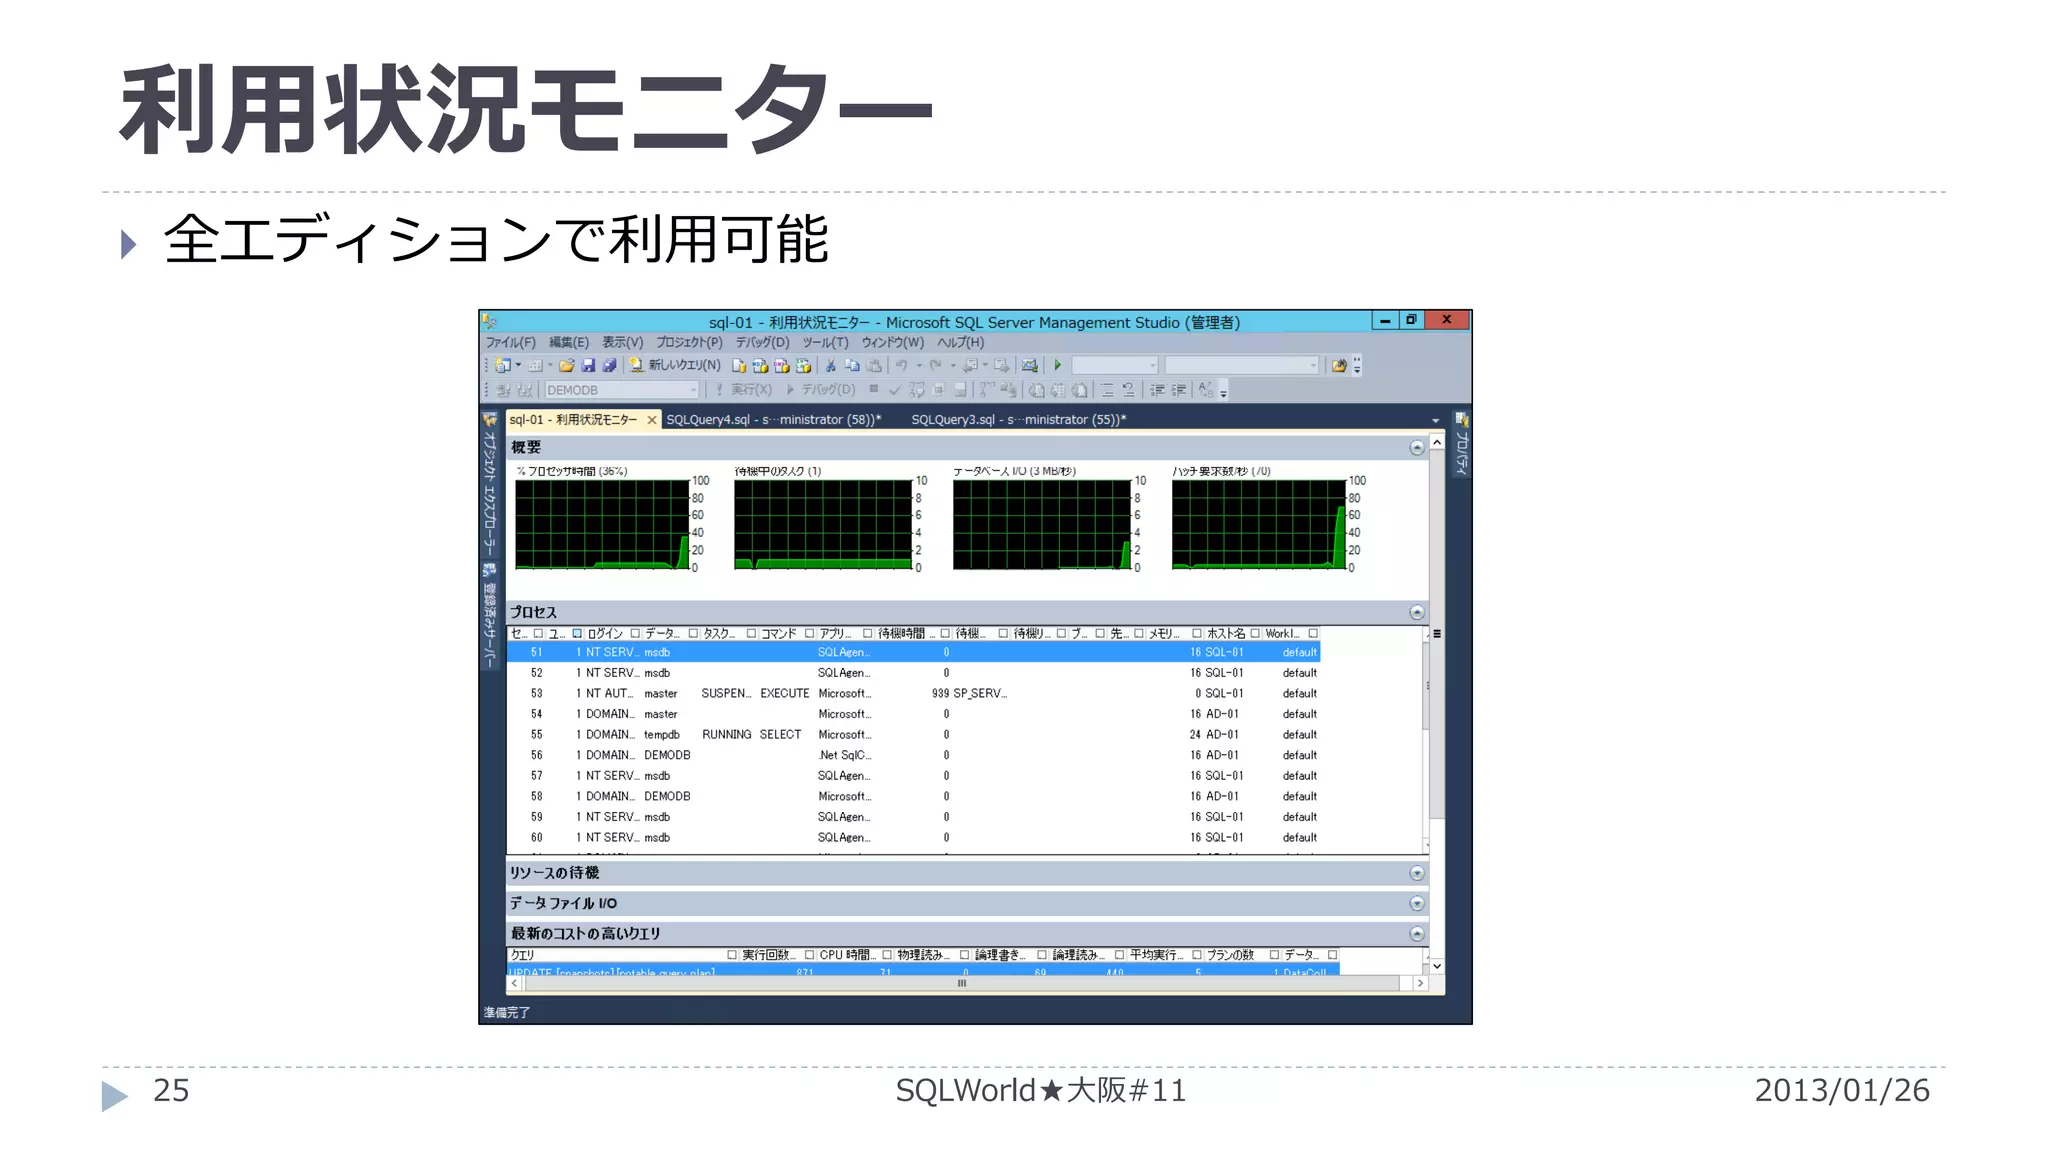
Task: Open the ホスト名 column filter
Action: point(1255,633)
